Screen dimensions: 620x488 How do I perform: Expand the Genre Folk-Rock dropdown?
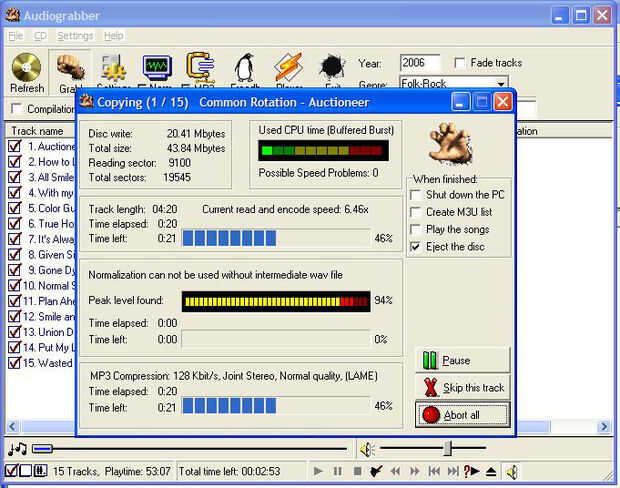click(501, 83)
